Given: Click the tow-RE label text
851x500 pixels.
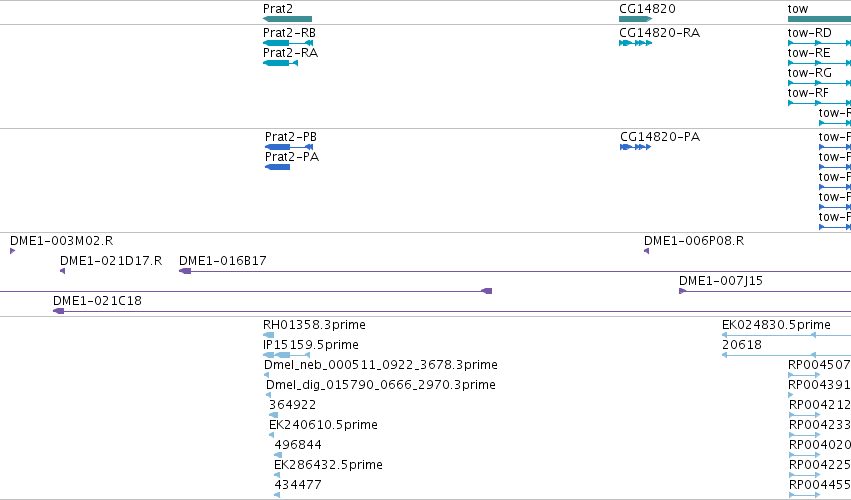Looking at the screenshot, I should click(809, 53).
